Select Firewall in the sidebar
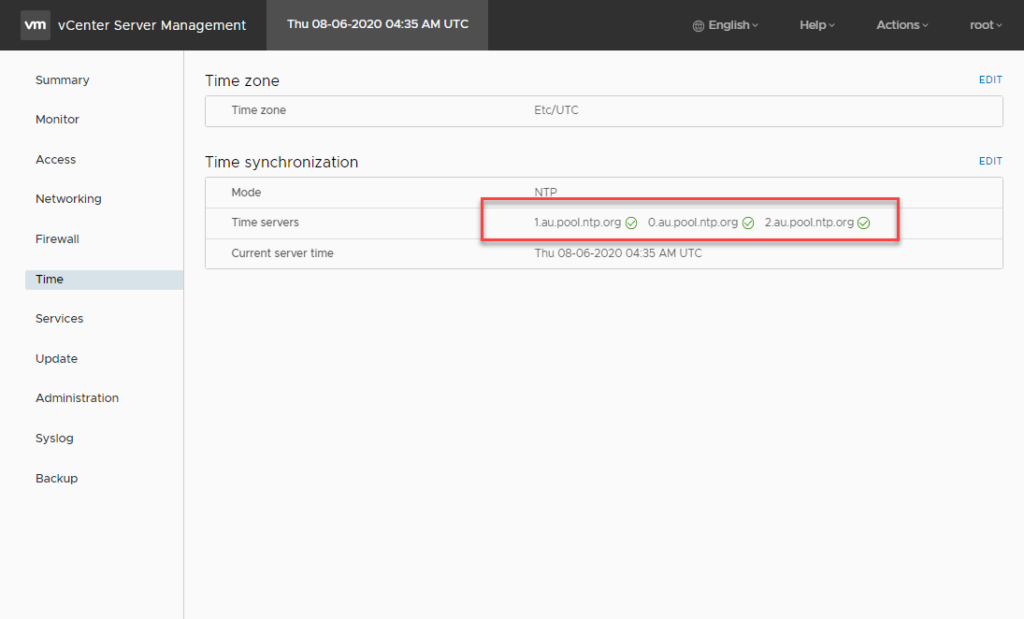The width and height of the screenshot is (1024, 619). point(57,239)
